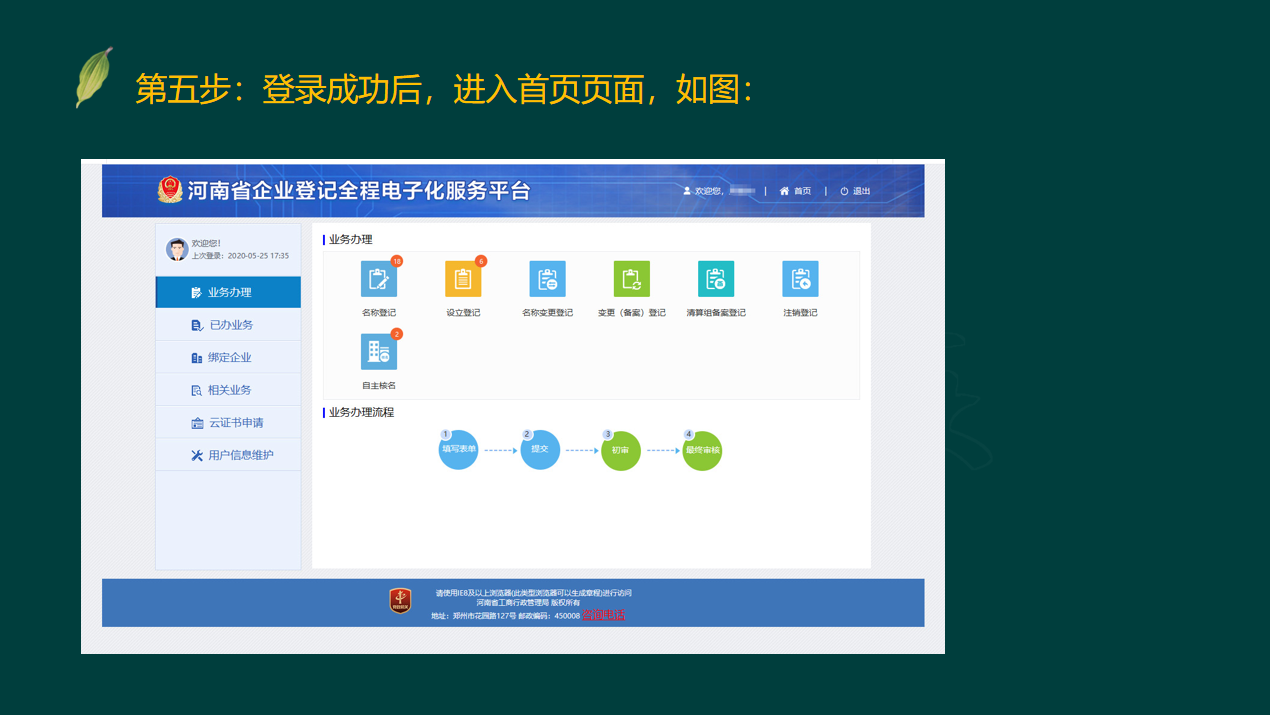Click the platform emblem logo in the header

coord(168,189)
